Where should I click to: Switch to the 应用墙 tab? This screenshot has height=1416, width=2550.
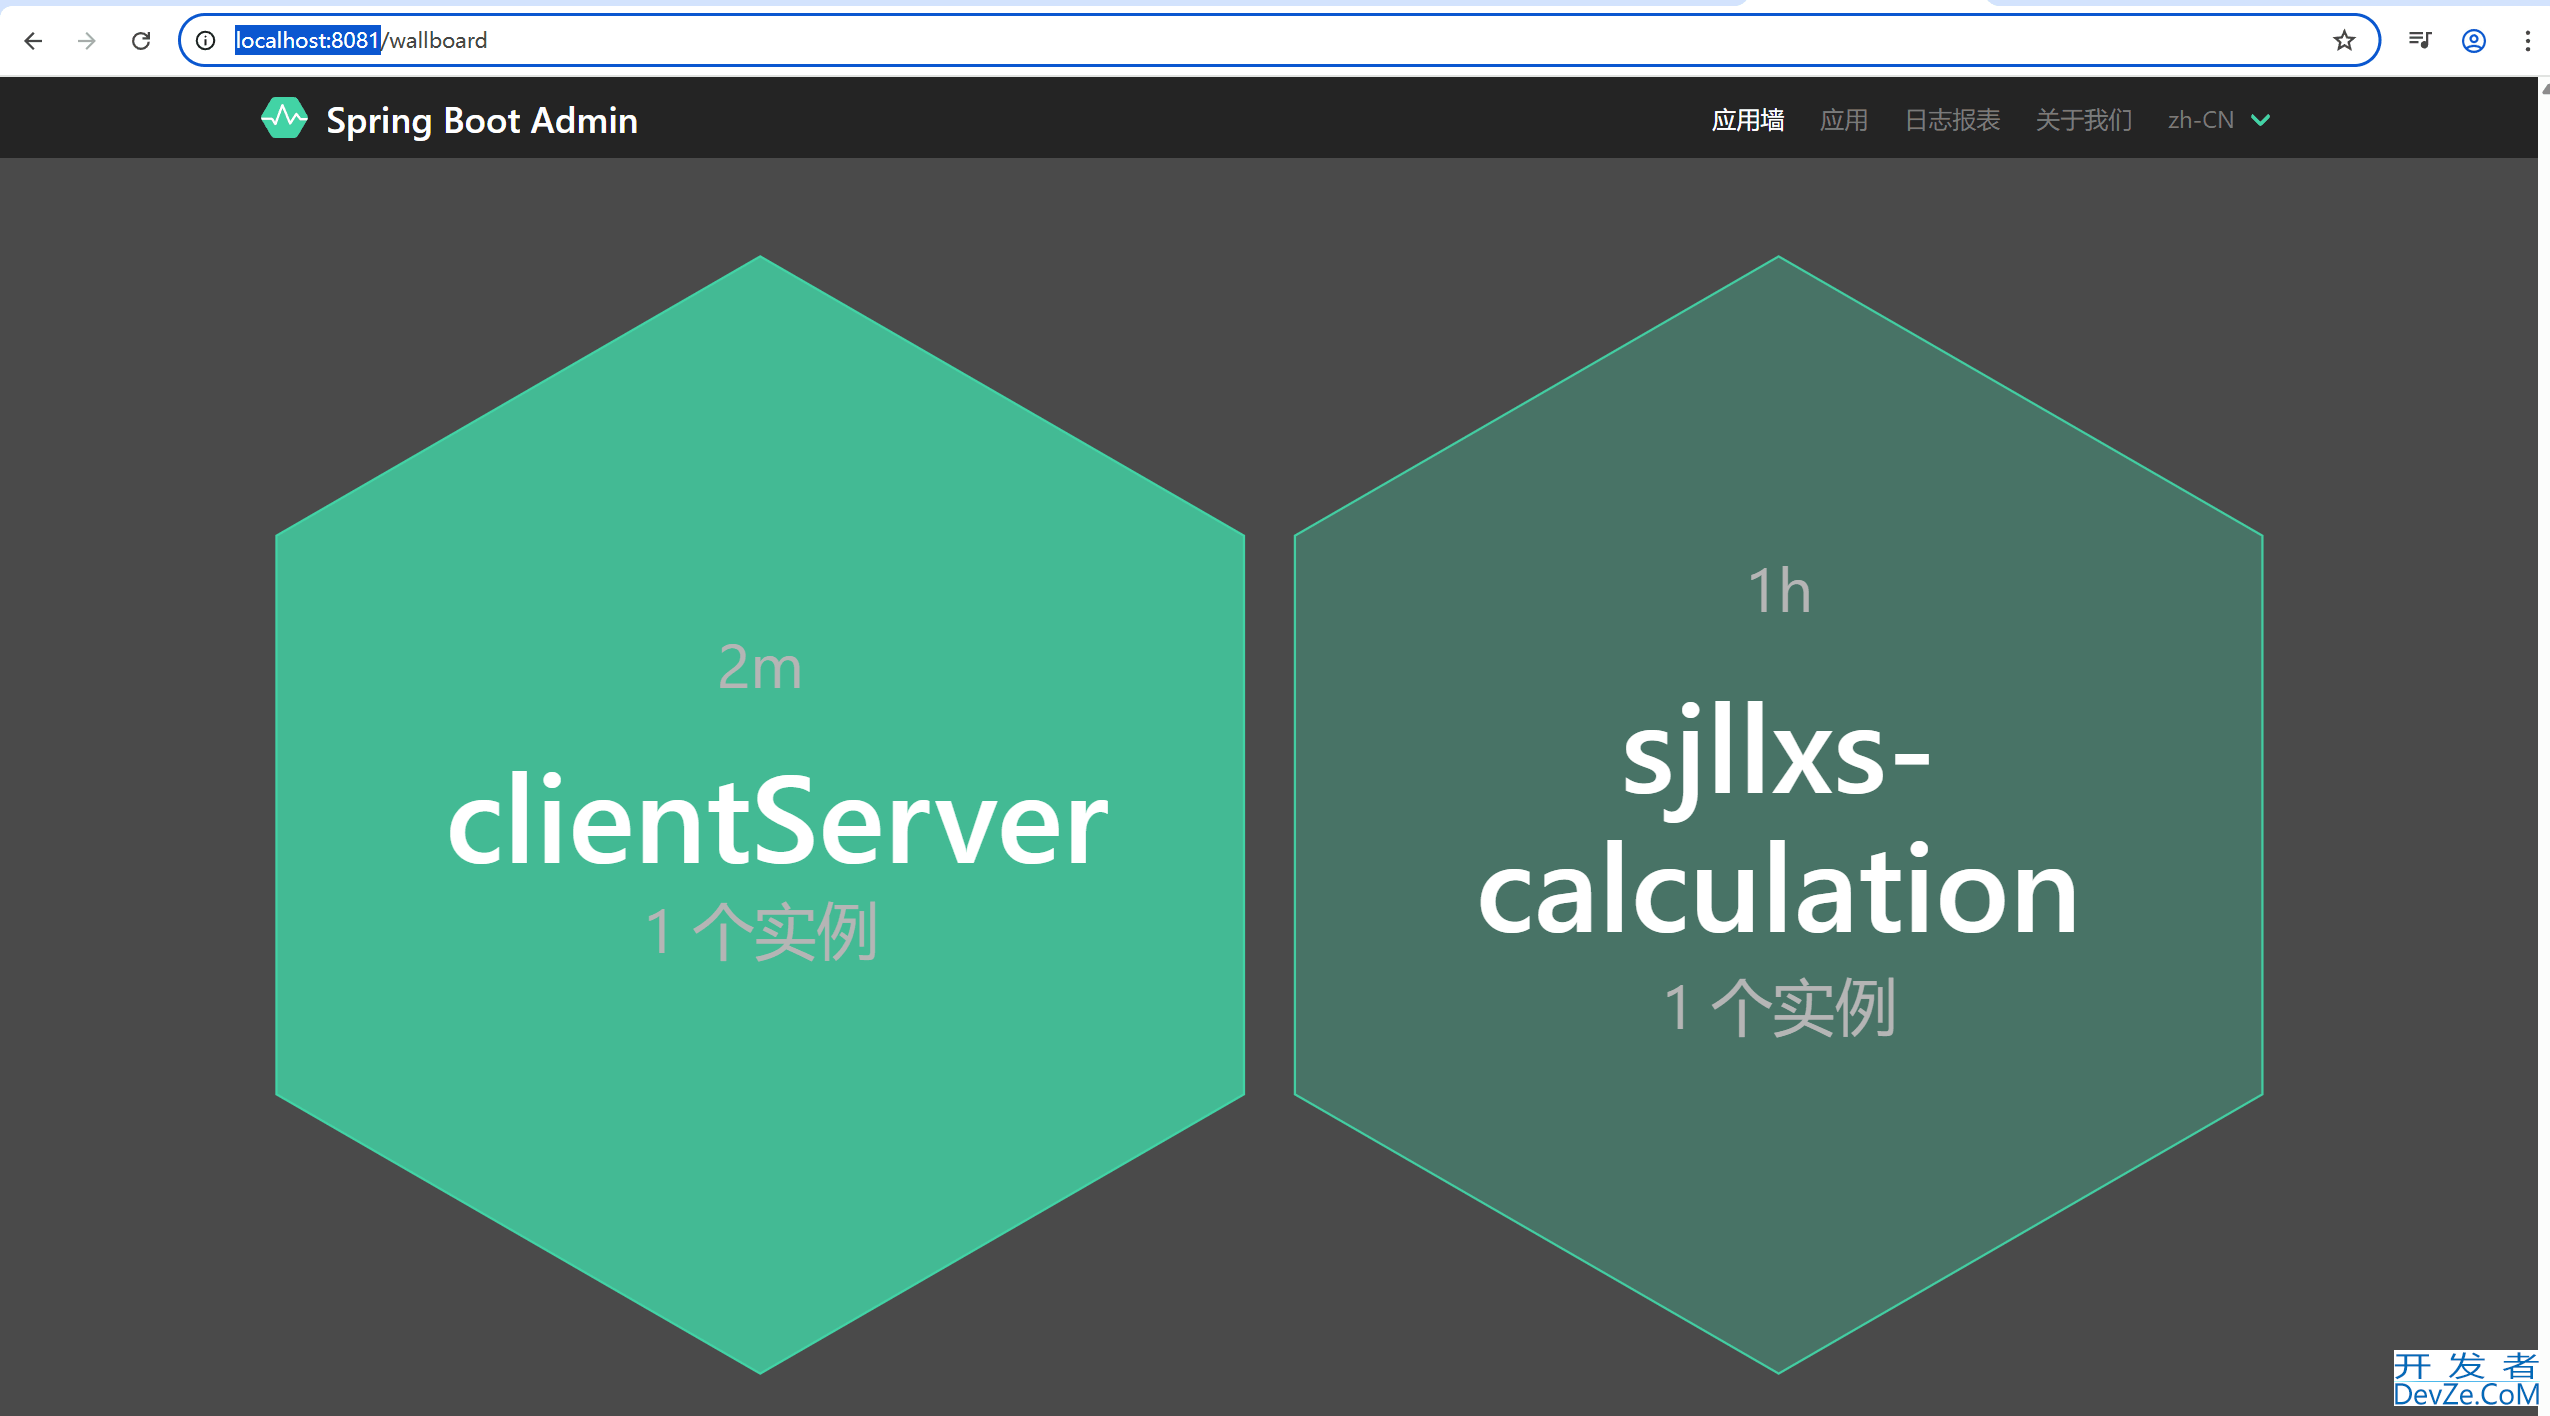pos(1747,120)
